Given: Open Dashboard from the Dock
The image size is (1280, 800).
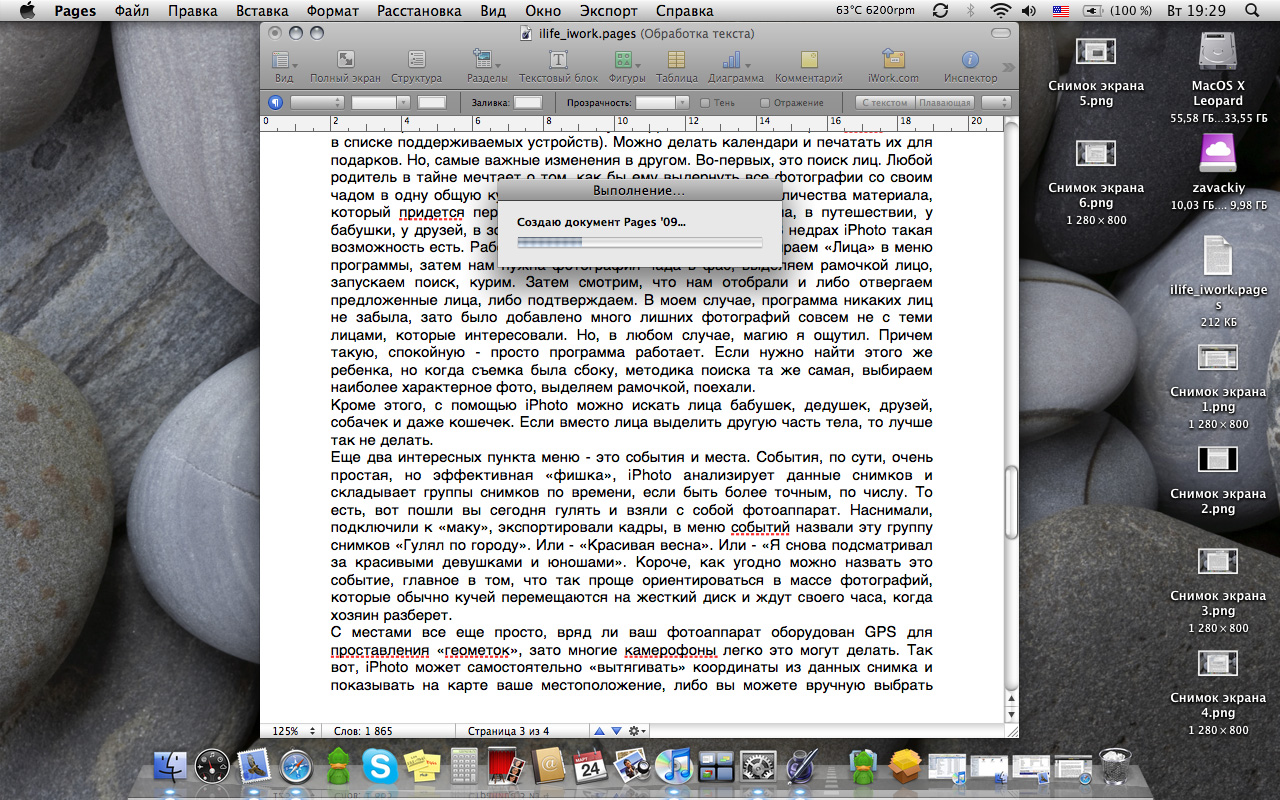Looking at the screenshot, I should (x=212, y=767).
